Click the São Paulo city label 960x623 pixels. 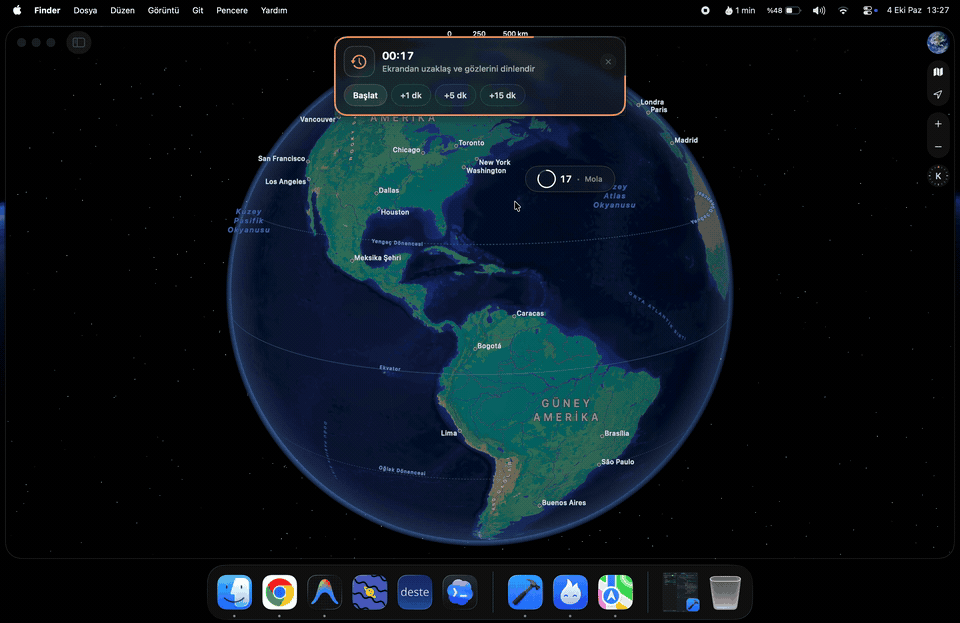(618, 462)
